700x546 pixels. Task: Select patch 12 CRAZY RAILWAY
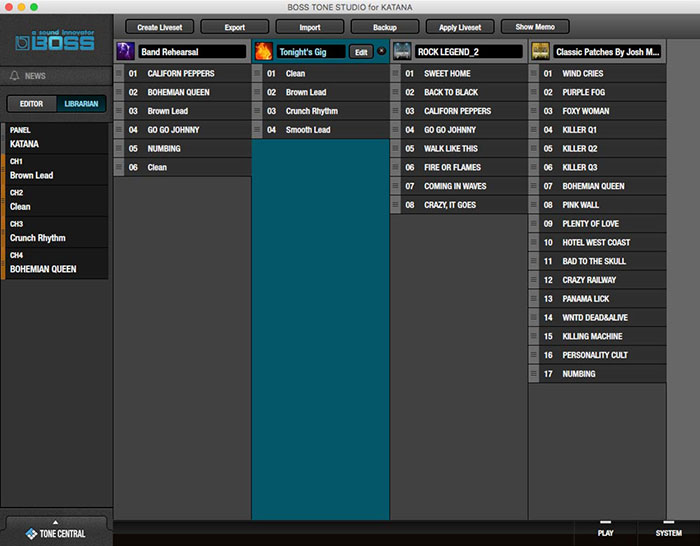(x=597, y=279)
